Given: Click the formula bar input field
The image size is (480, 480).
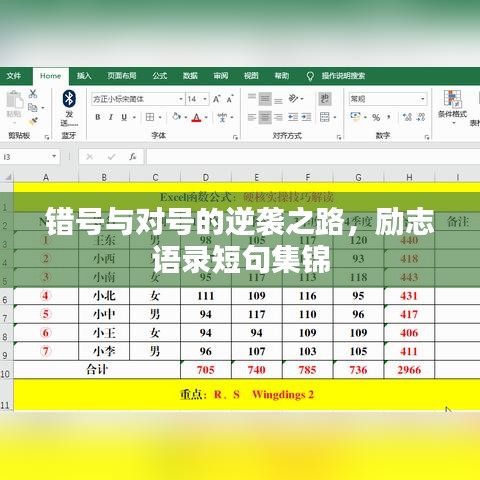Looking at the screenshot, I should point(313,156).
